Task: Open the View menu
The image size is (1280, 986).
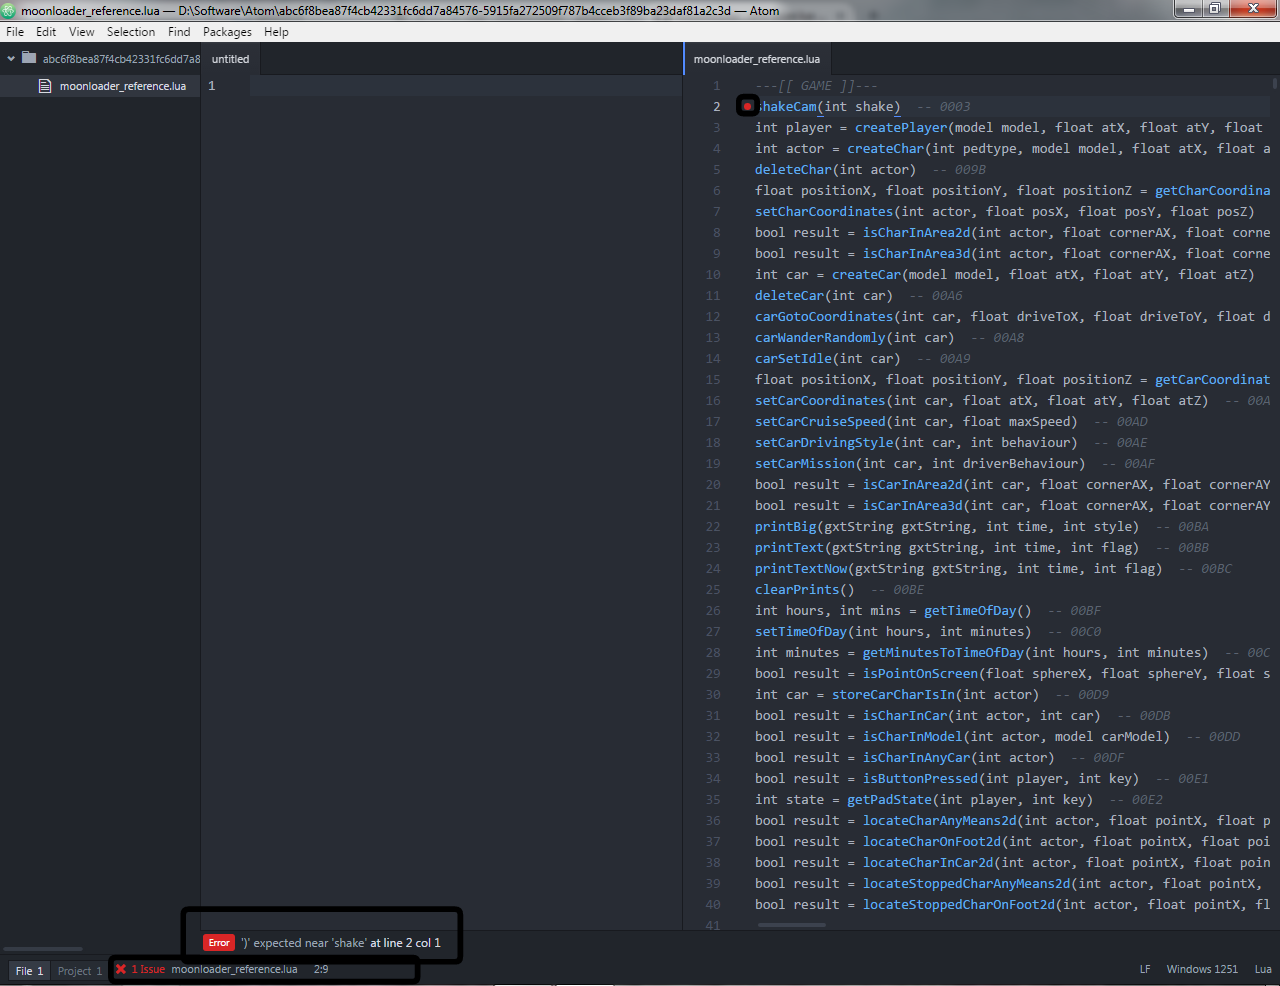Action: tap(82, 32)
